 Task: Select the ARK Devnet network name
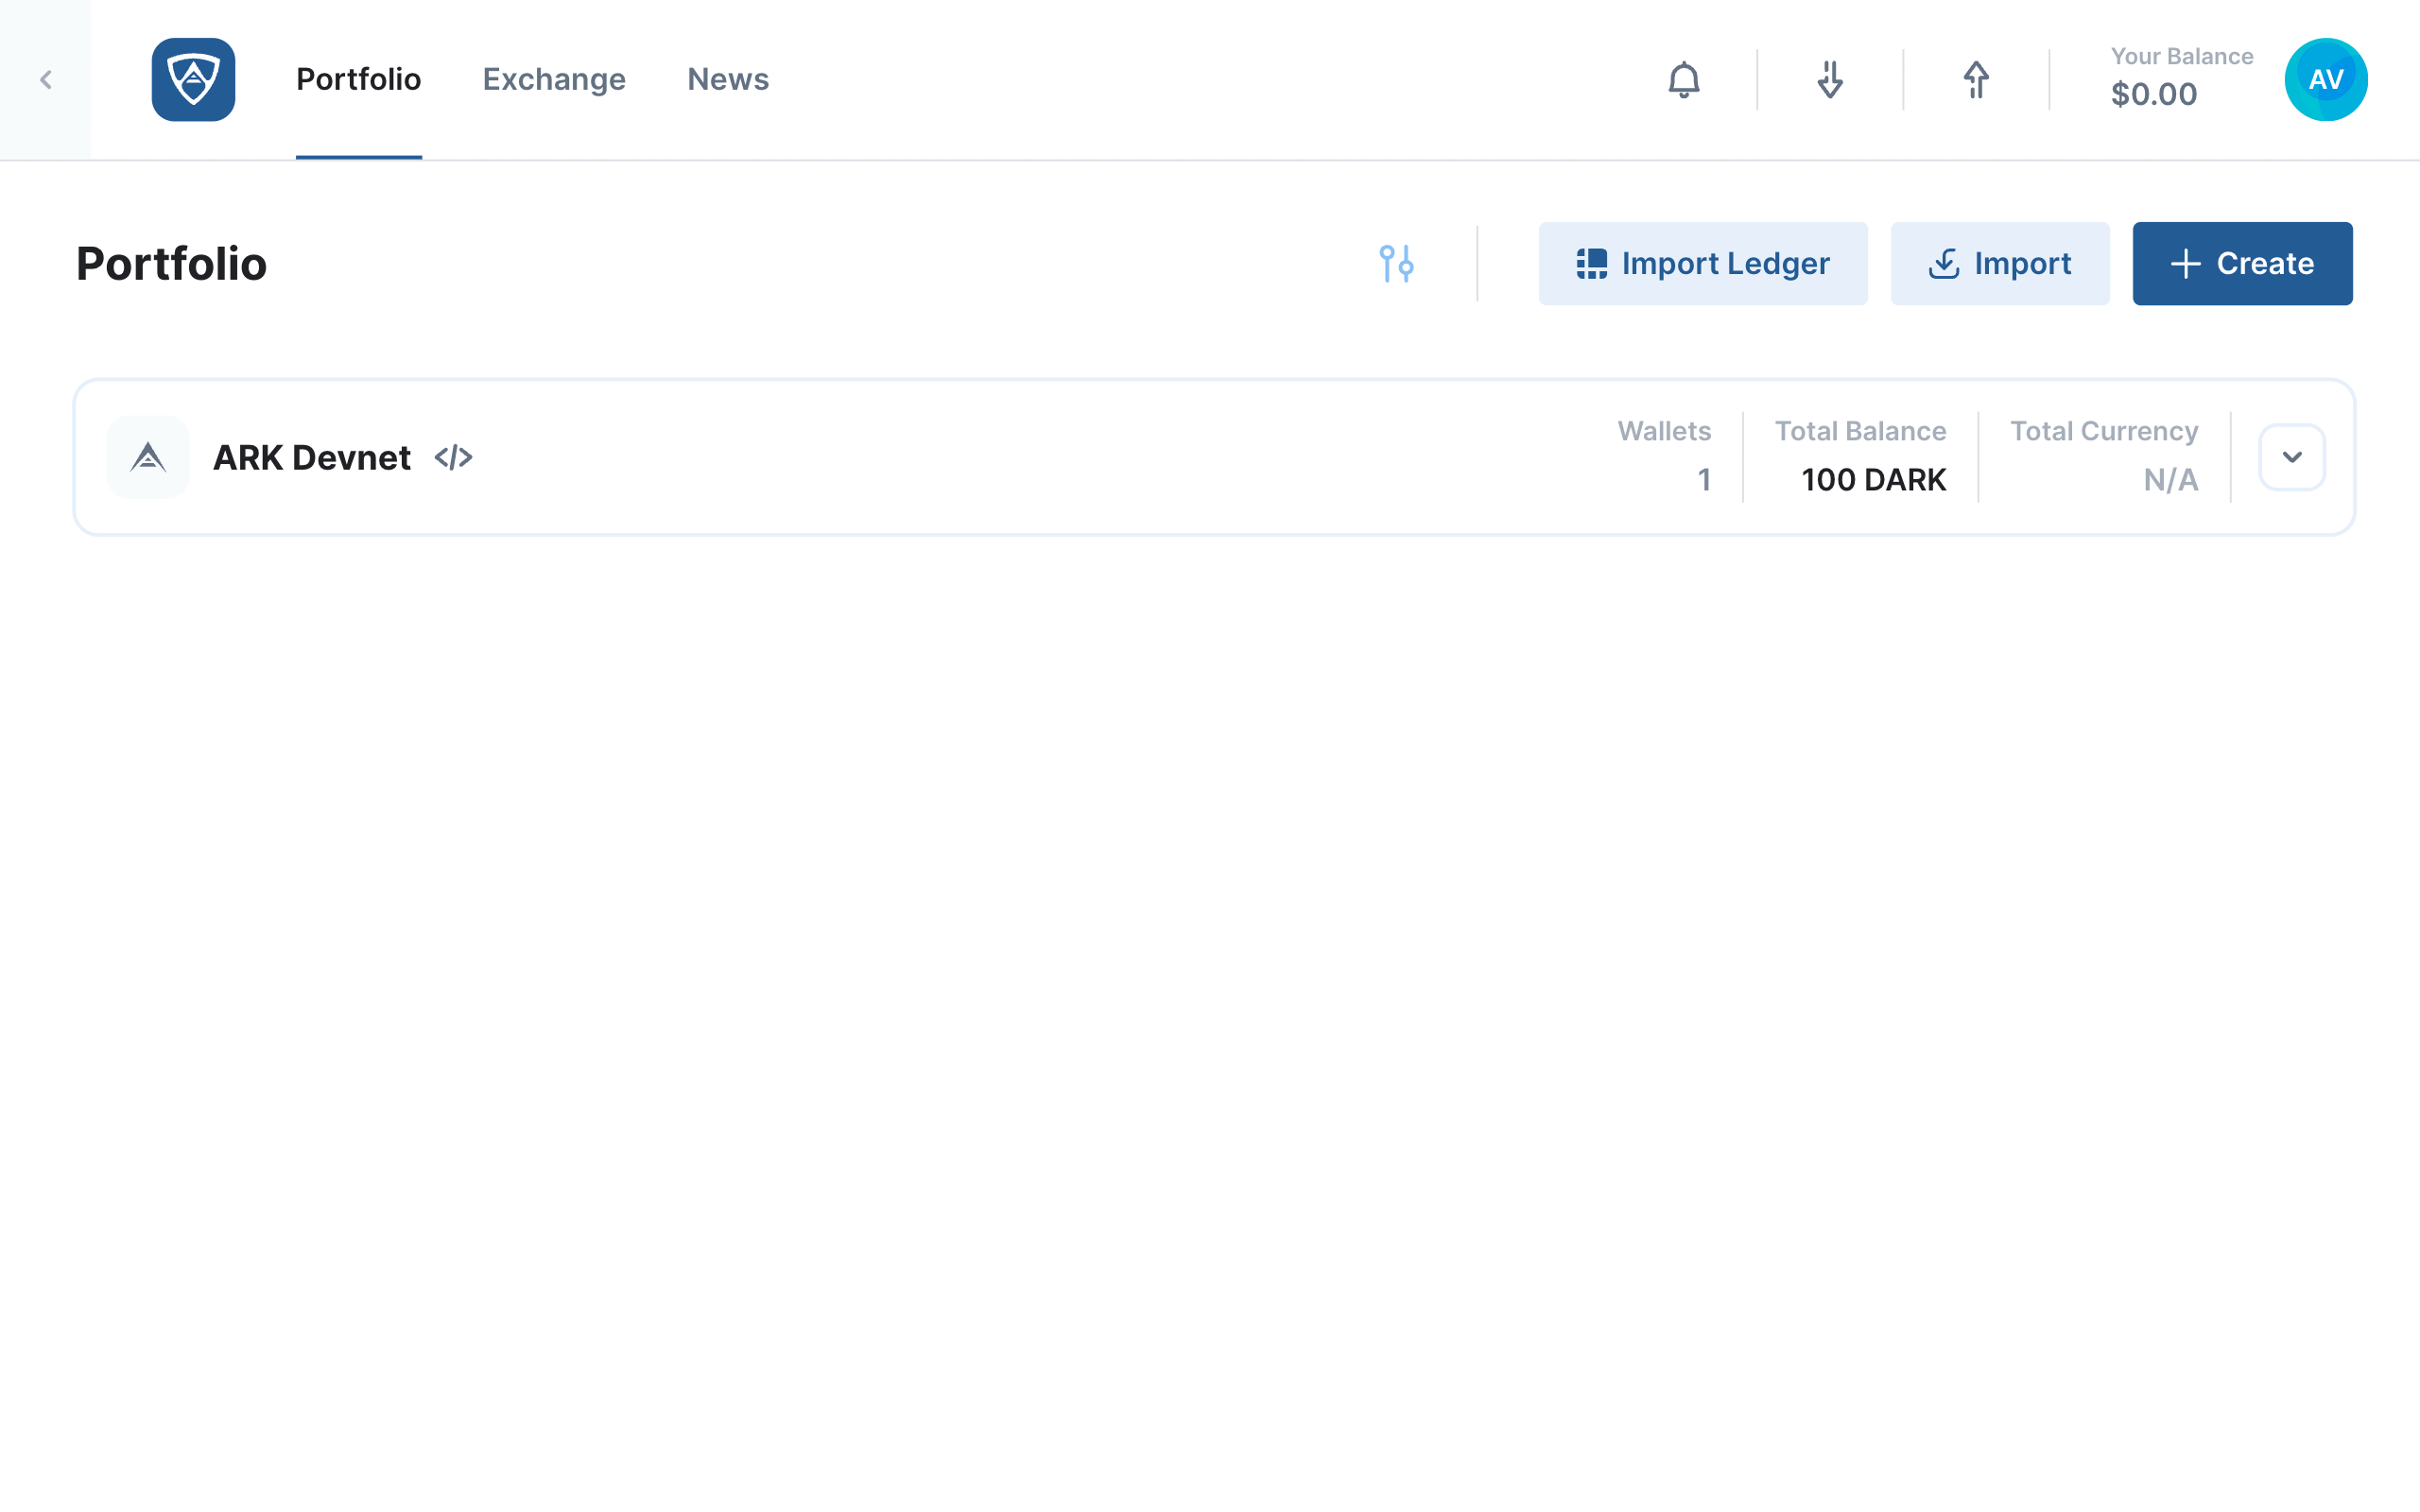pos(312,458)
